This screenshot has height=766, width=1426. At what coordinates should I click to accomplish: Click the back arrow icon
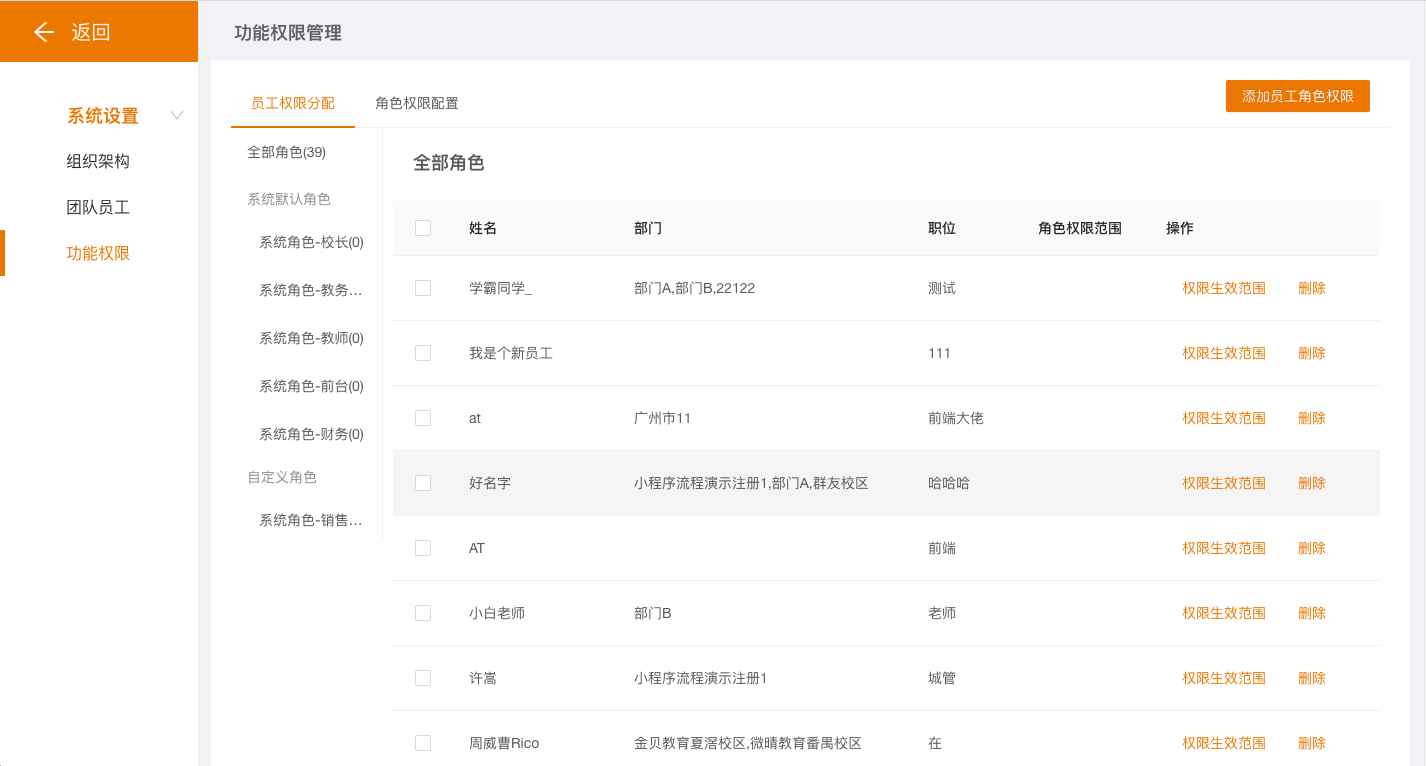43,32
